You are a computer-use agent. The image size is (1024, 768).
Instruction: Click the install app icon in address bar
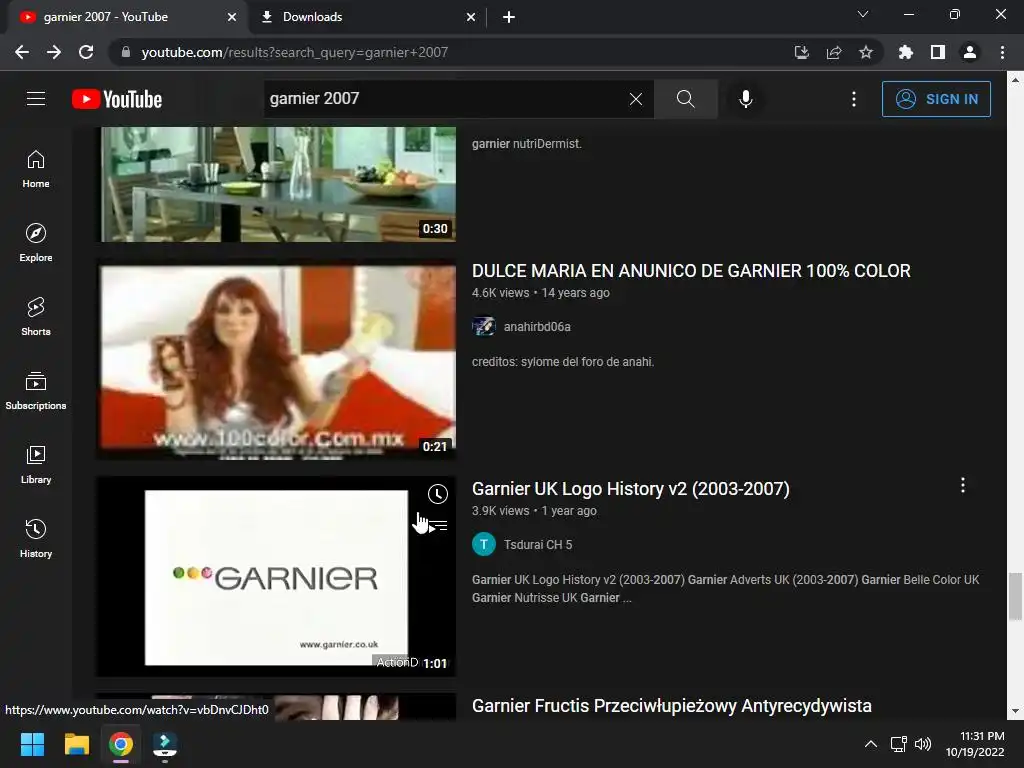802,52
